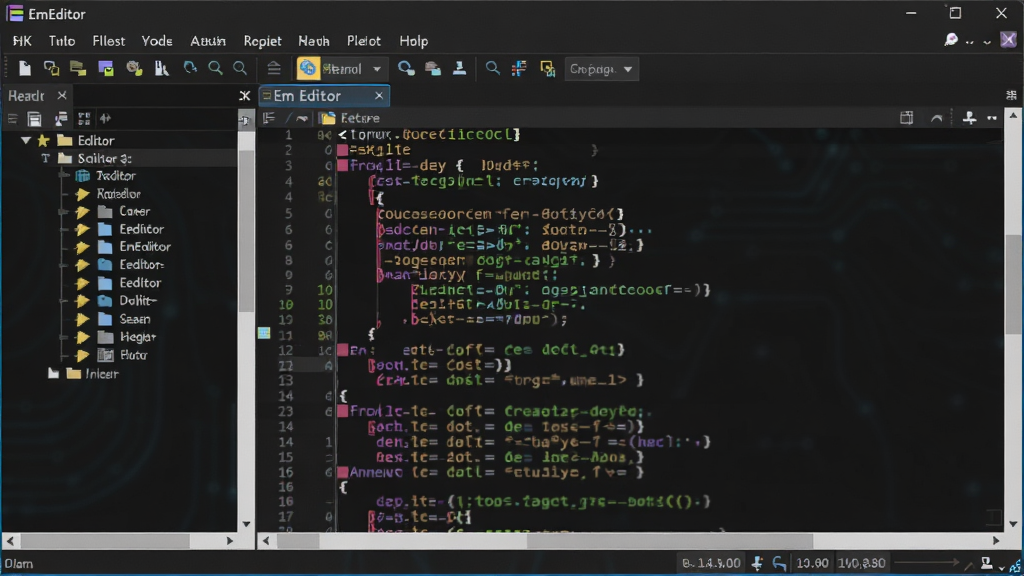
Task: Click the duplicate windows toolbar icon
Action: point(51,69)
